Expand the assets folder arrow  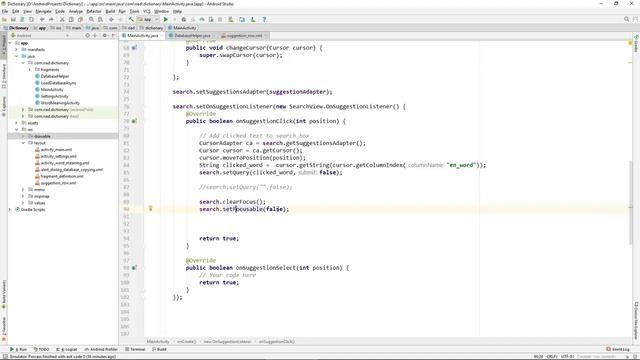point(17,123)
